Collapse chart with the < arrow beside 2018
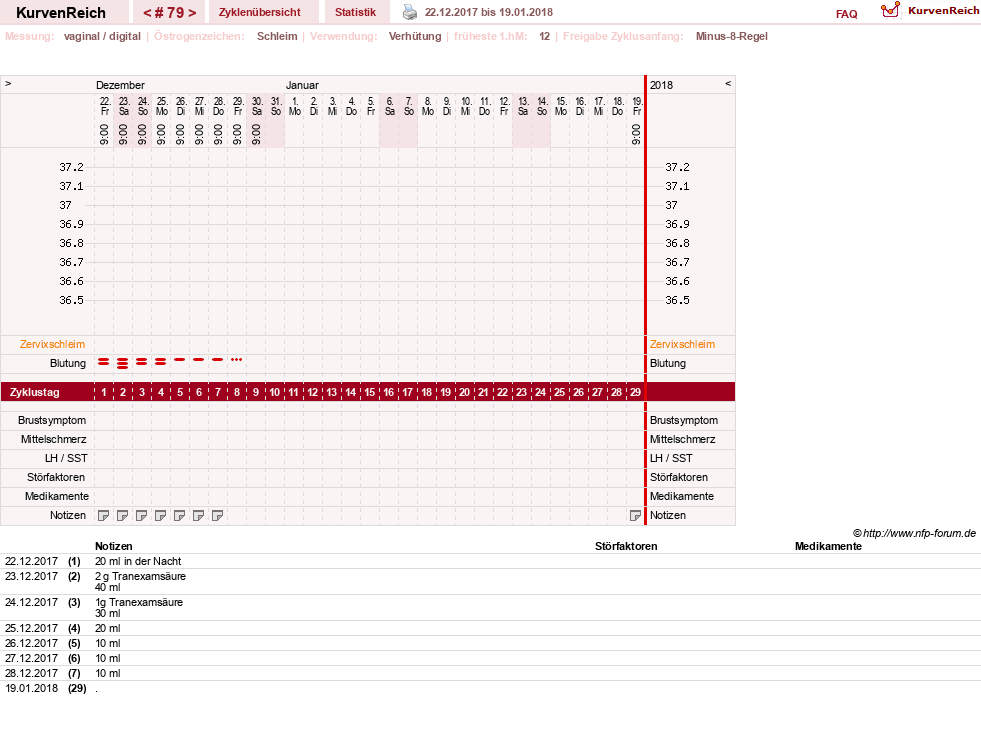Screen dimensions: 981x753 point(728,83)
